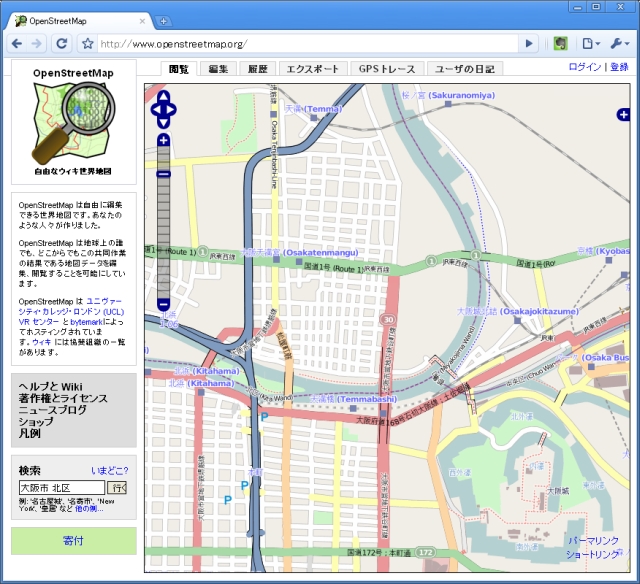Click the ショートリンク shortlink on the map
Image resolution: width=640 pixels, height=584 pixels.
592,554
